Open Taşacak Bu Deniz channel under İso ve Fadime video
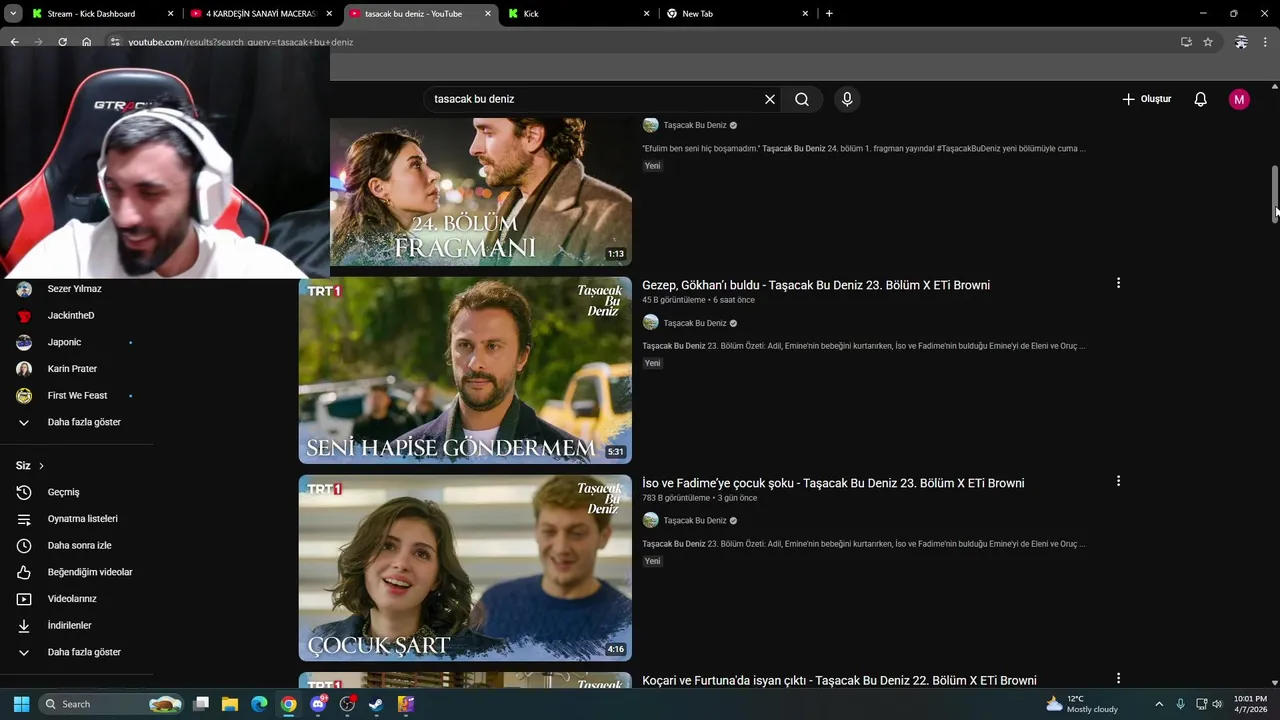Screen dimensions: 1280x720 coord(694,520)
